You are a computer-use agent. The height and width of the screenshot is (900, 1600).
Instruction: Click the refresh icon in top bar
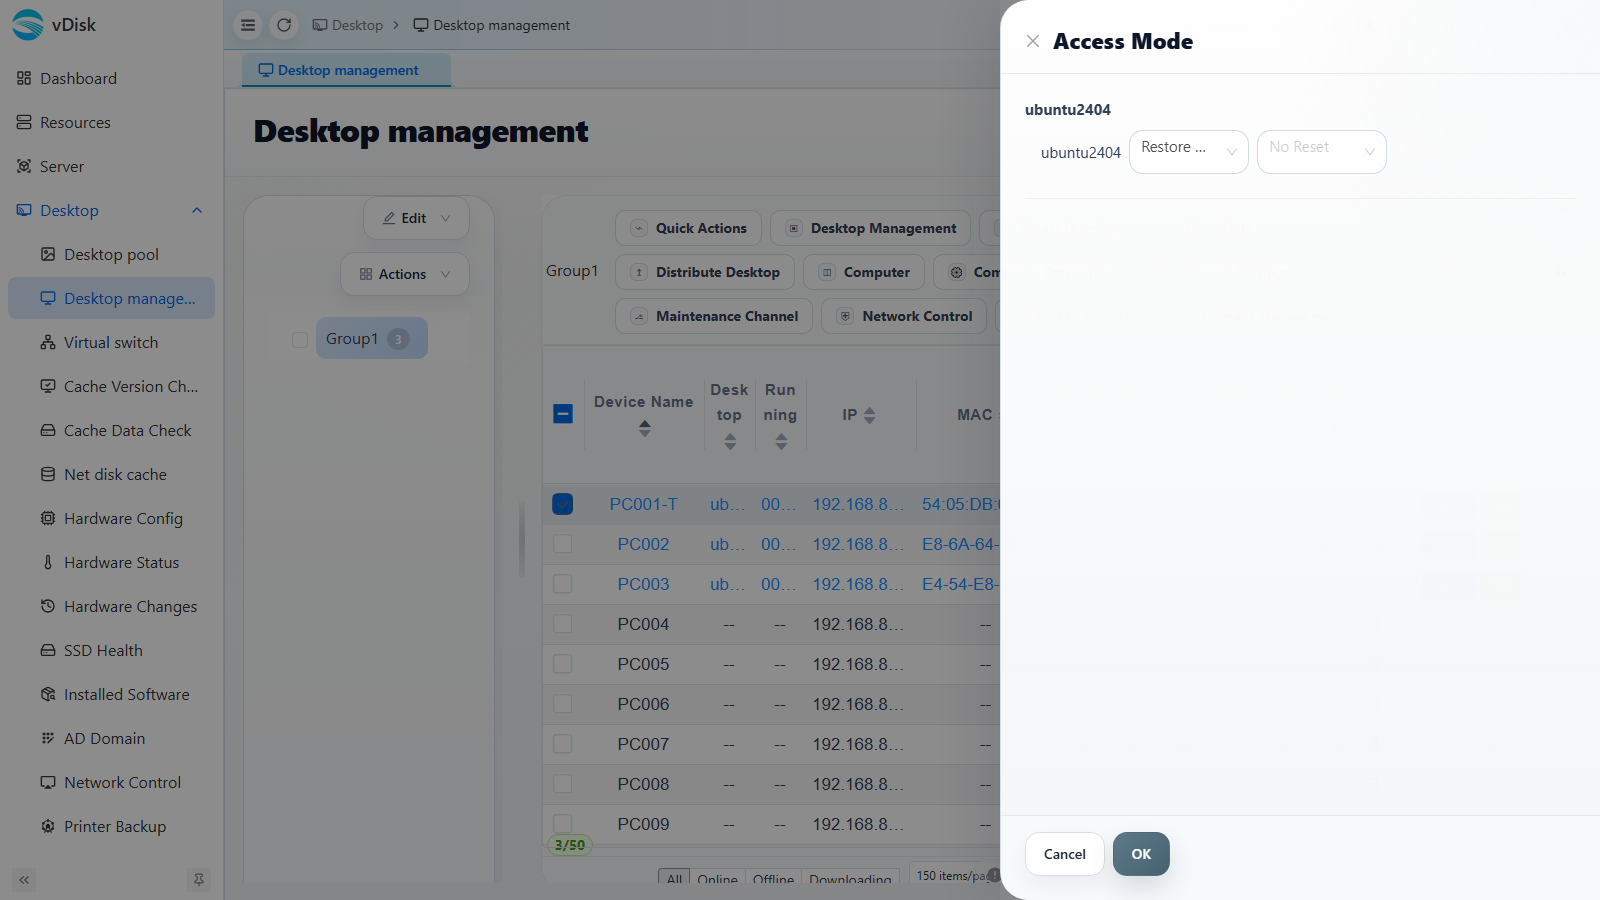tap(284, 25)
